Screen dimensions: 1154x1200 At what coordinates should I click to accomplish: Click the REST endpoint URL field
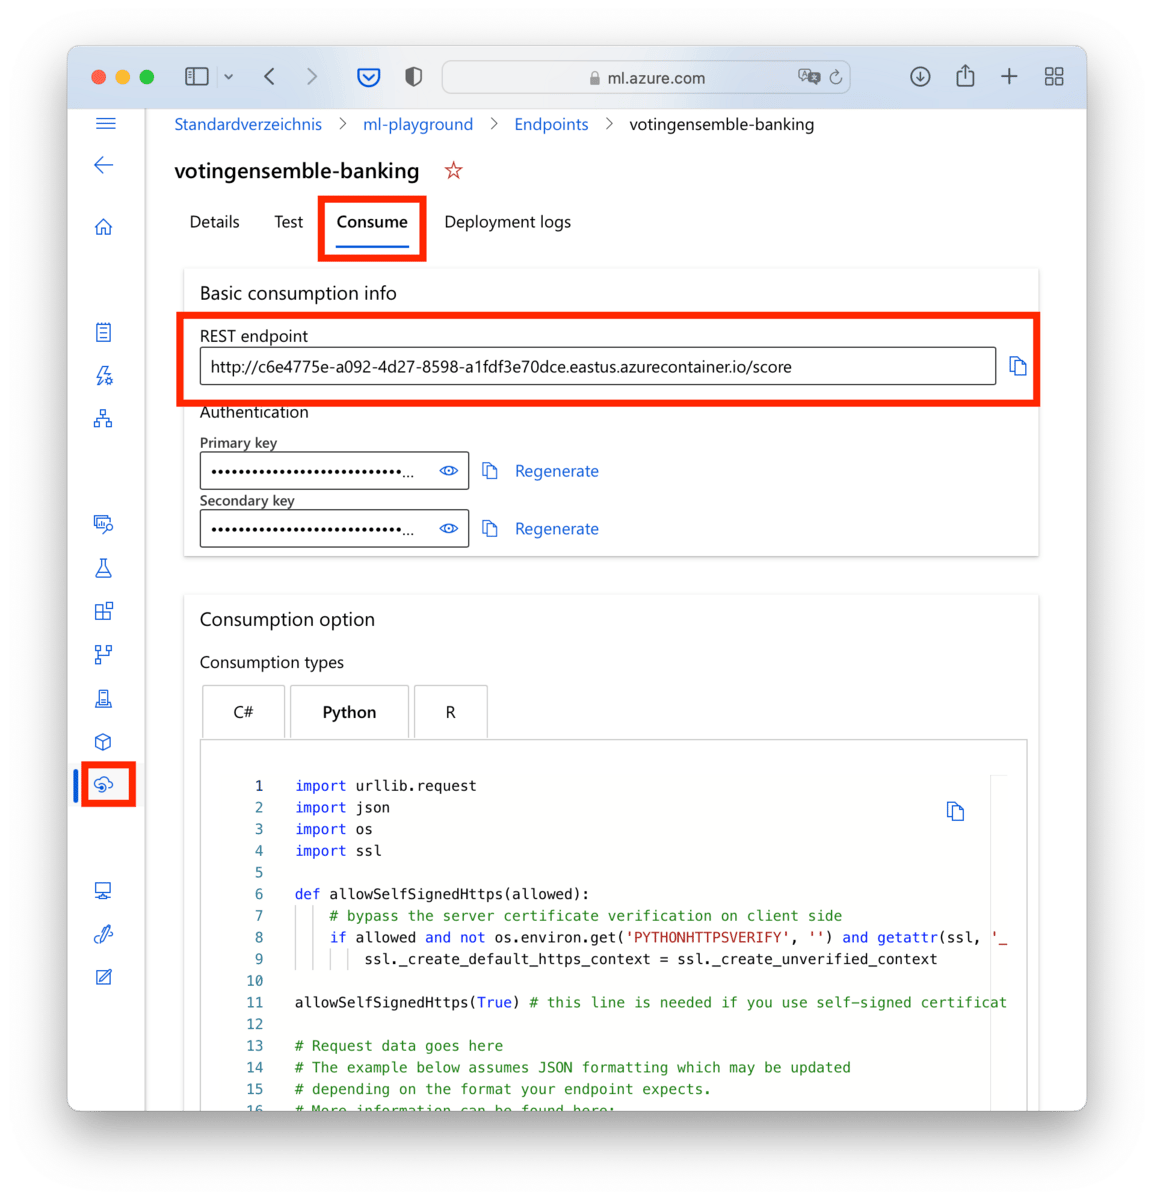click(598, 366)
